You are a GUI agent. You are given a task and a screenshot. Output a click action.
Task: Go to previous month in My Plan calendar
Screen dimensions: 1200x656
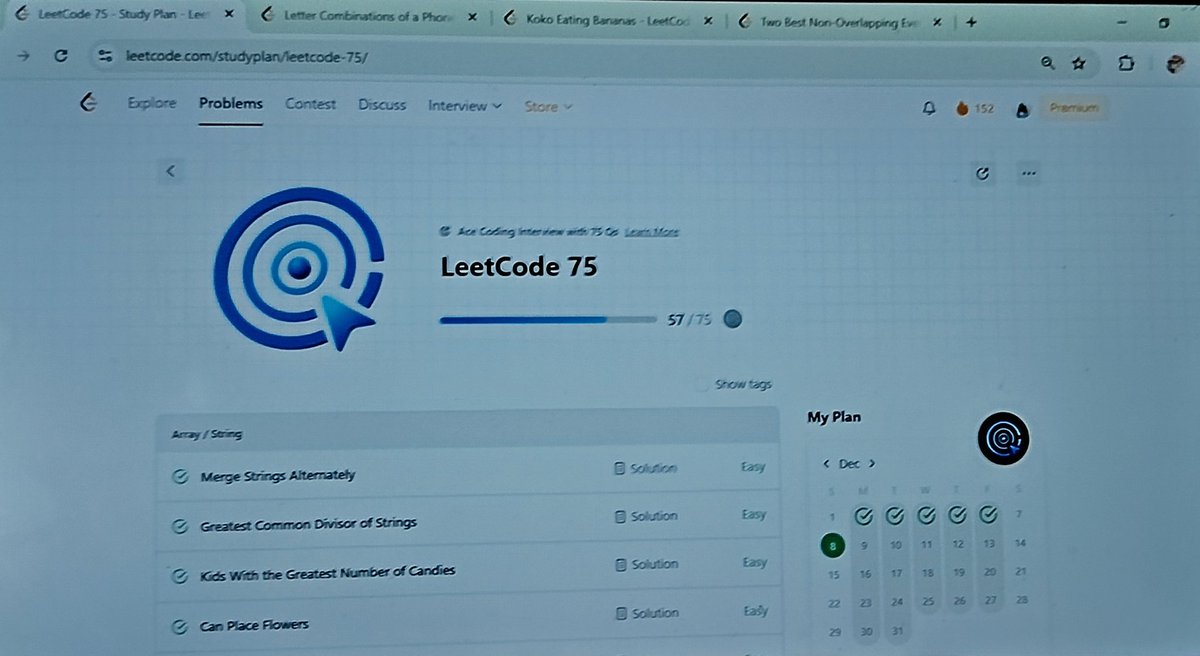826,464
